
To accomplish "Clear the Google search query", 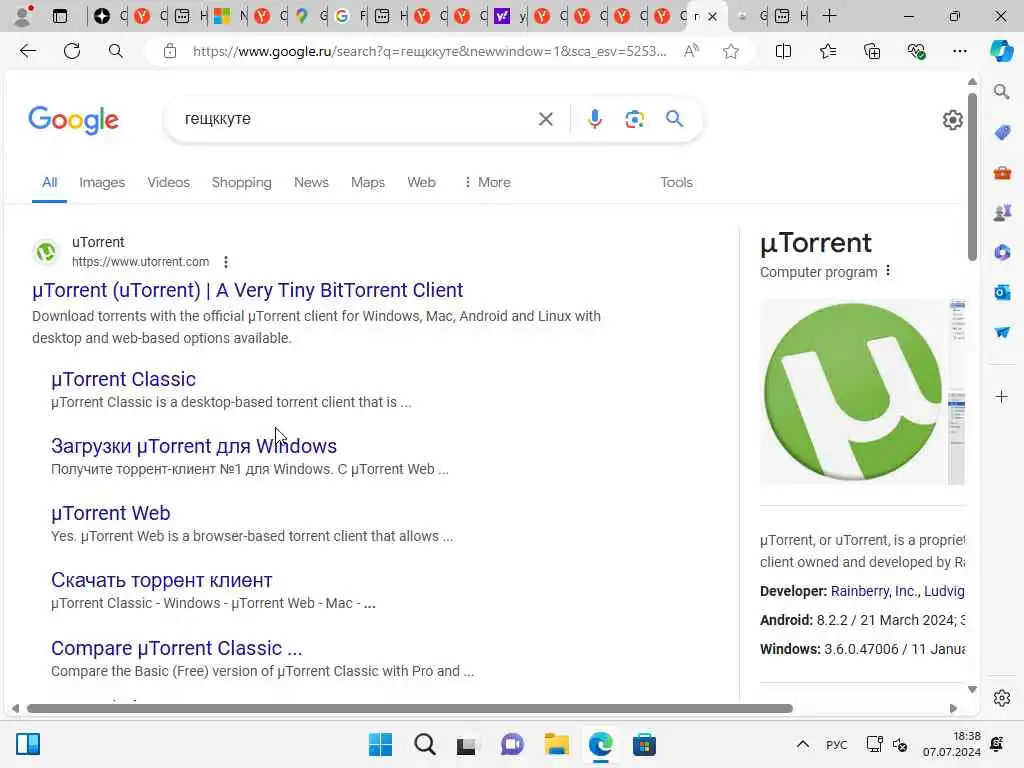I will coord(545,119).
